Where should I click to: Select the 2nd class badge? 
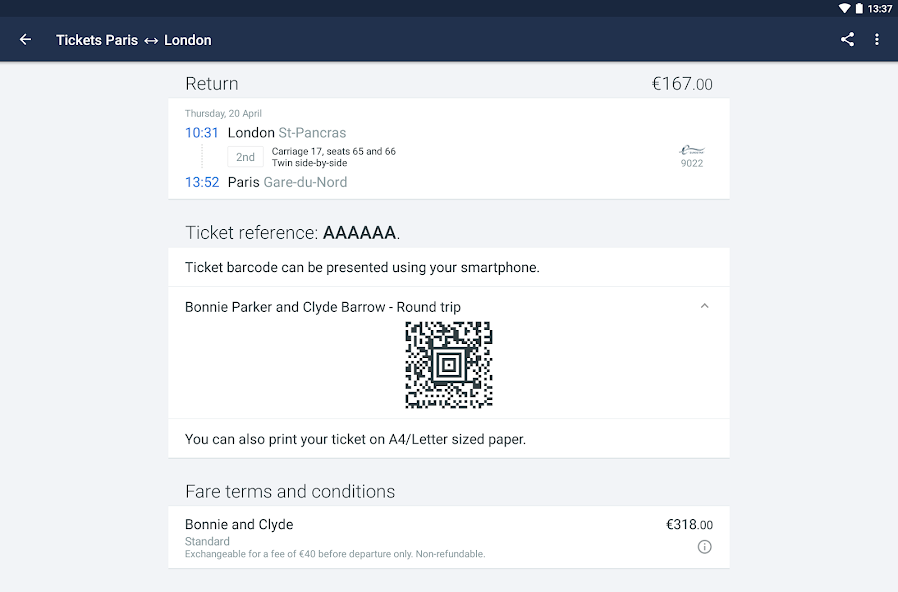(245, 157)
